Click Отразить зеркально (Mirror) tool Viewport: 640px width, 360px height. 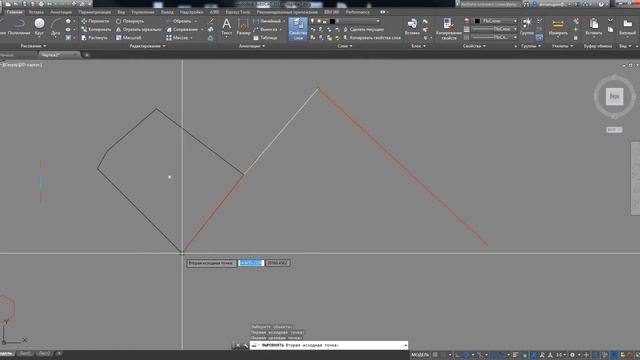coord(138,29)
